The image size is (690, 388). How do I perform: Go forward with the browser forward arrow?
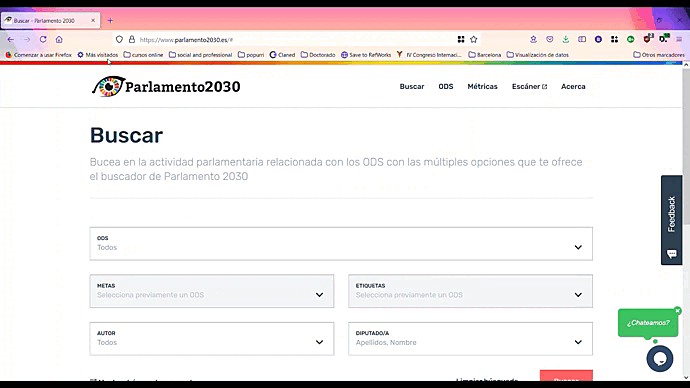(x=27, y=39)
